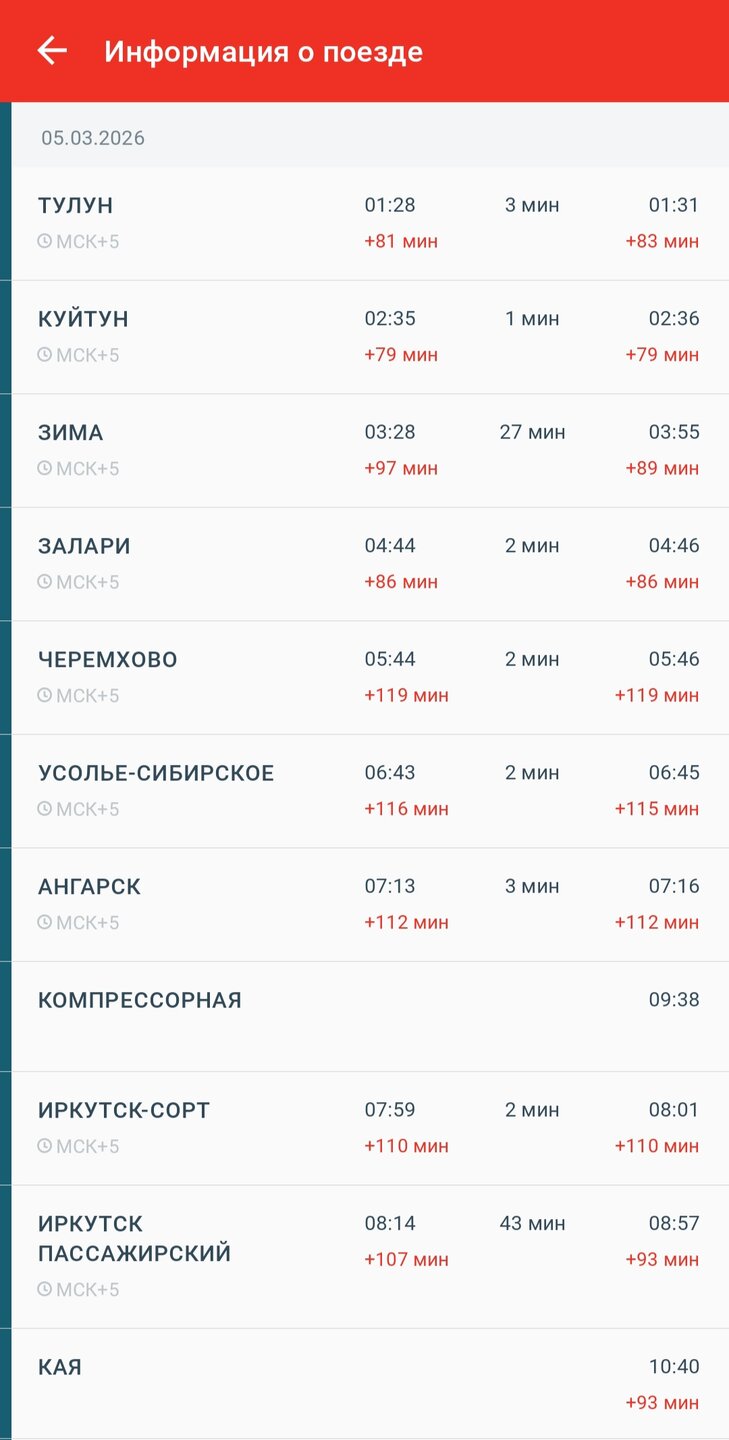Click the 09:38 departure time at КОМПРЕССОРНАЯ
The height and width of the screenshot is (1440, 729).
point(674,1000)
